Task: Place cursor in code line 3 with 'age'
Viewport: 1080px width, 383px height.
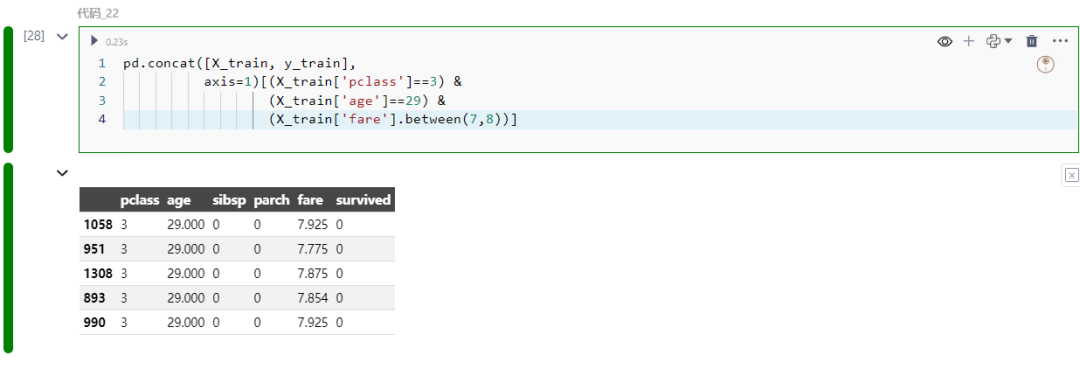Action: tap(357, 101)
